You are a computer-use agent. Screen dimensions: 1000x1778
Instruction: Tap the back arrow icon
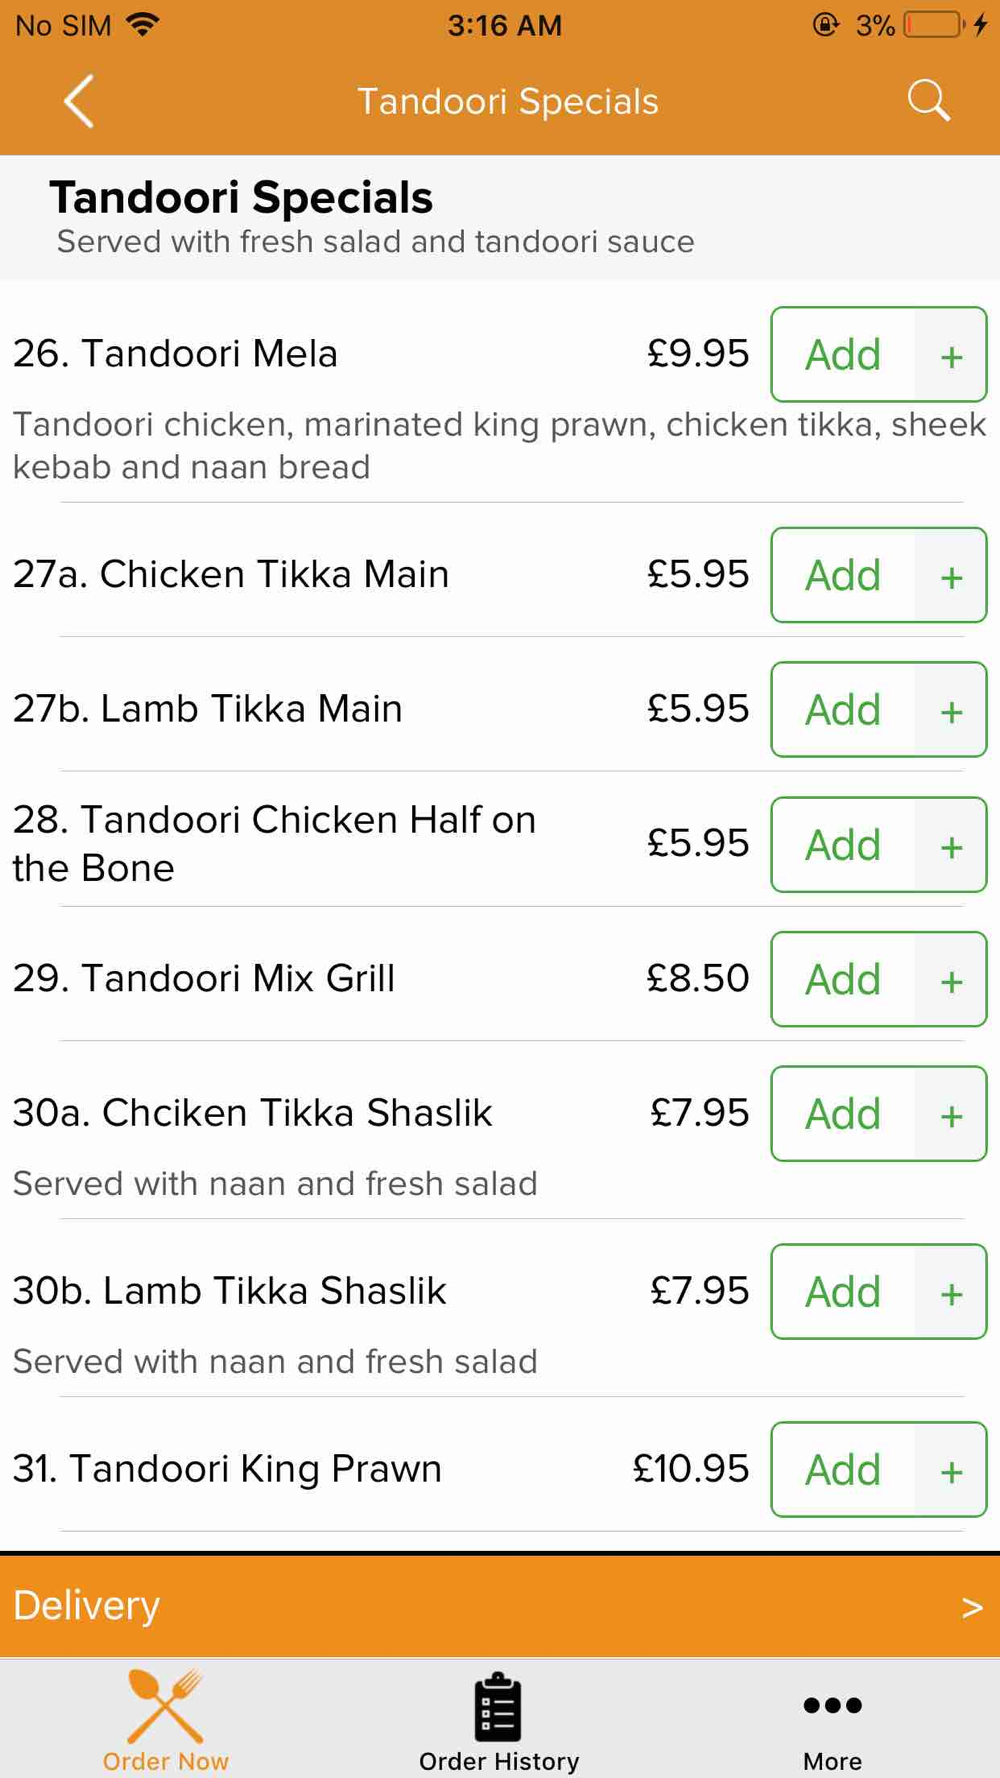[79, 101]
